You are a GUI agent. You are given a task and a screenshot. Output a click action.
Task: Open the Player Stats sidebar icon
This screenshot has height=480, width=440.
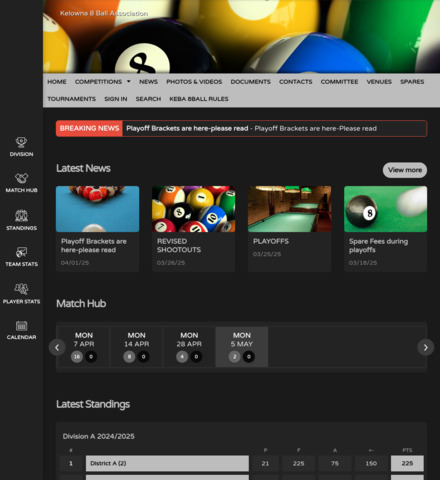tap(21, 289)
